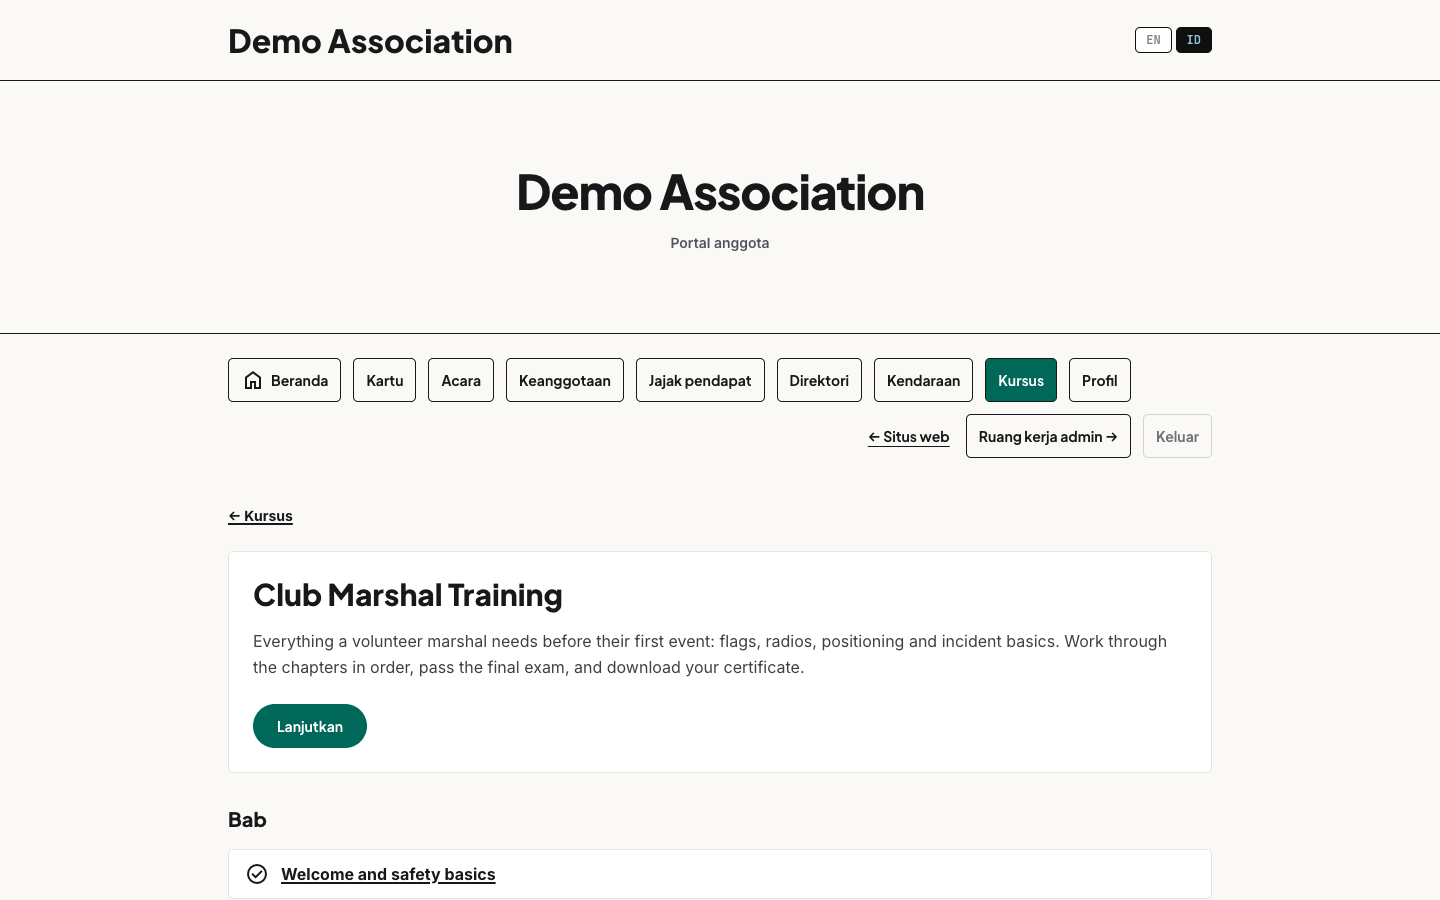Open the Keanggotaan section
1440x900 pixels.
tap(565, 380)
